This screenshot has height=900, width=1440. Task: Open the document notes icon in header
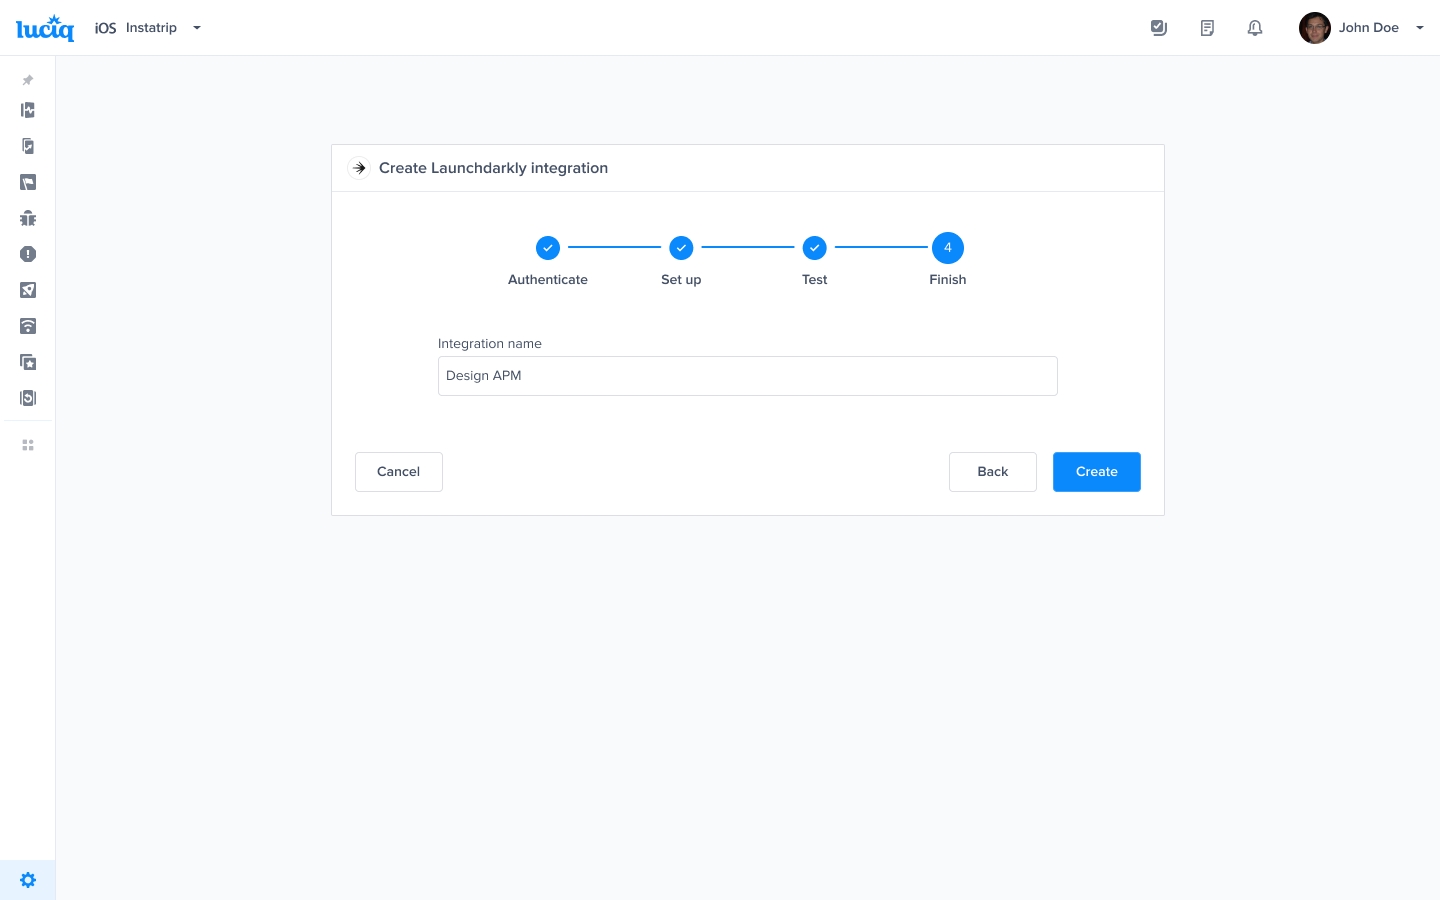pos(1207,28)
